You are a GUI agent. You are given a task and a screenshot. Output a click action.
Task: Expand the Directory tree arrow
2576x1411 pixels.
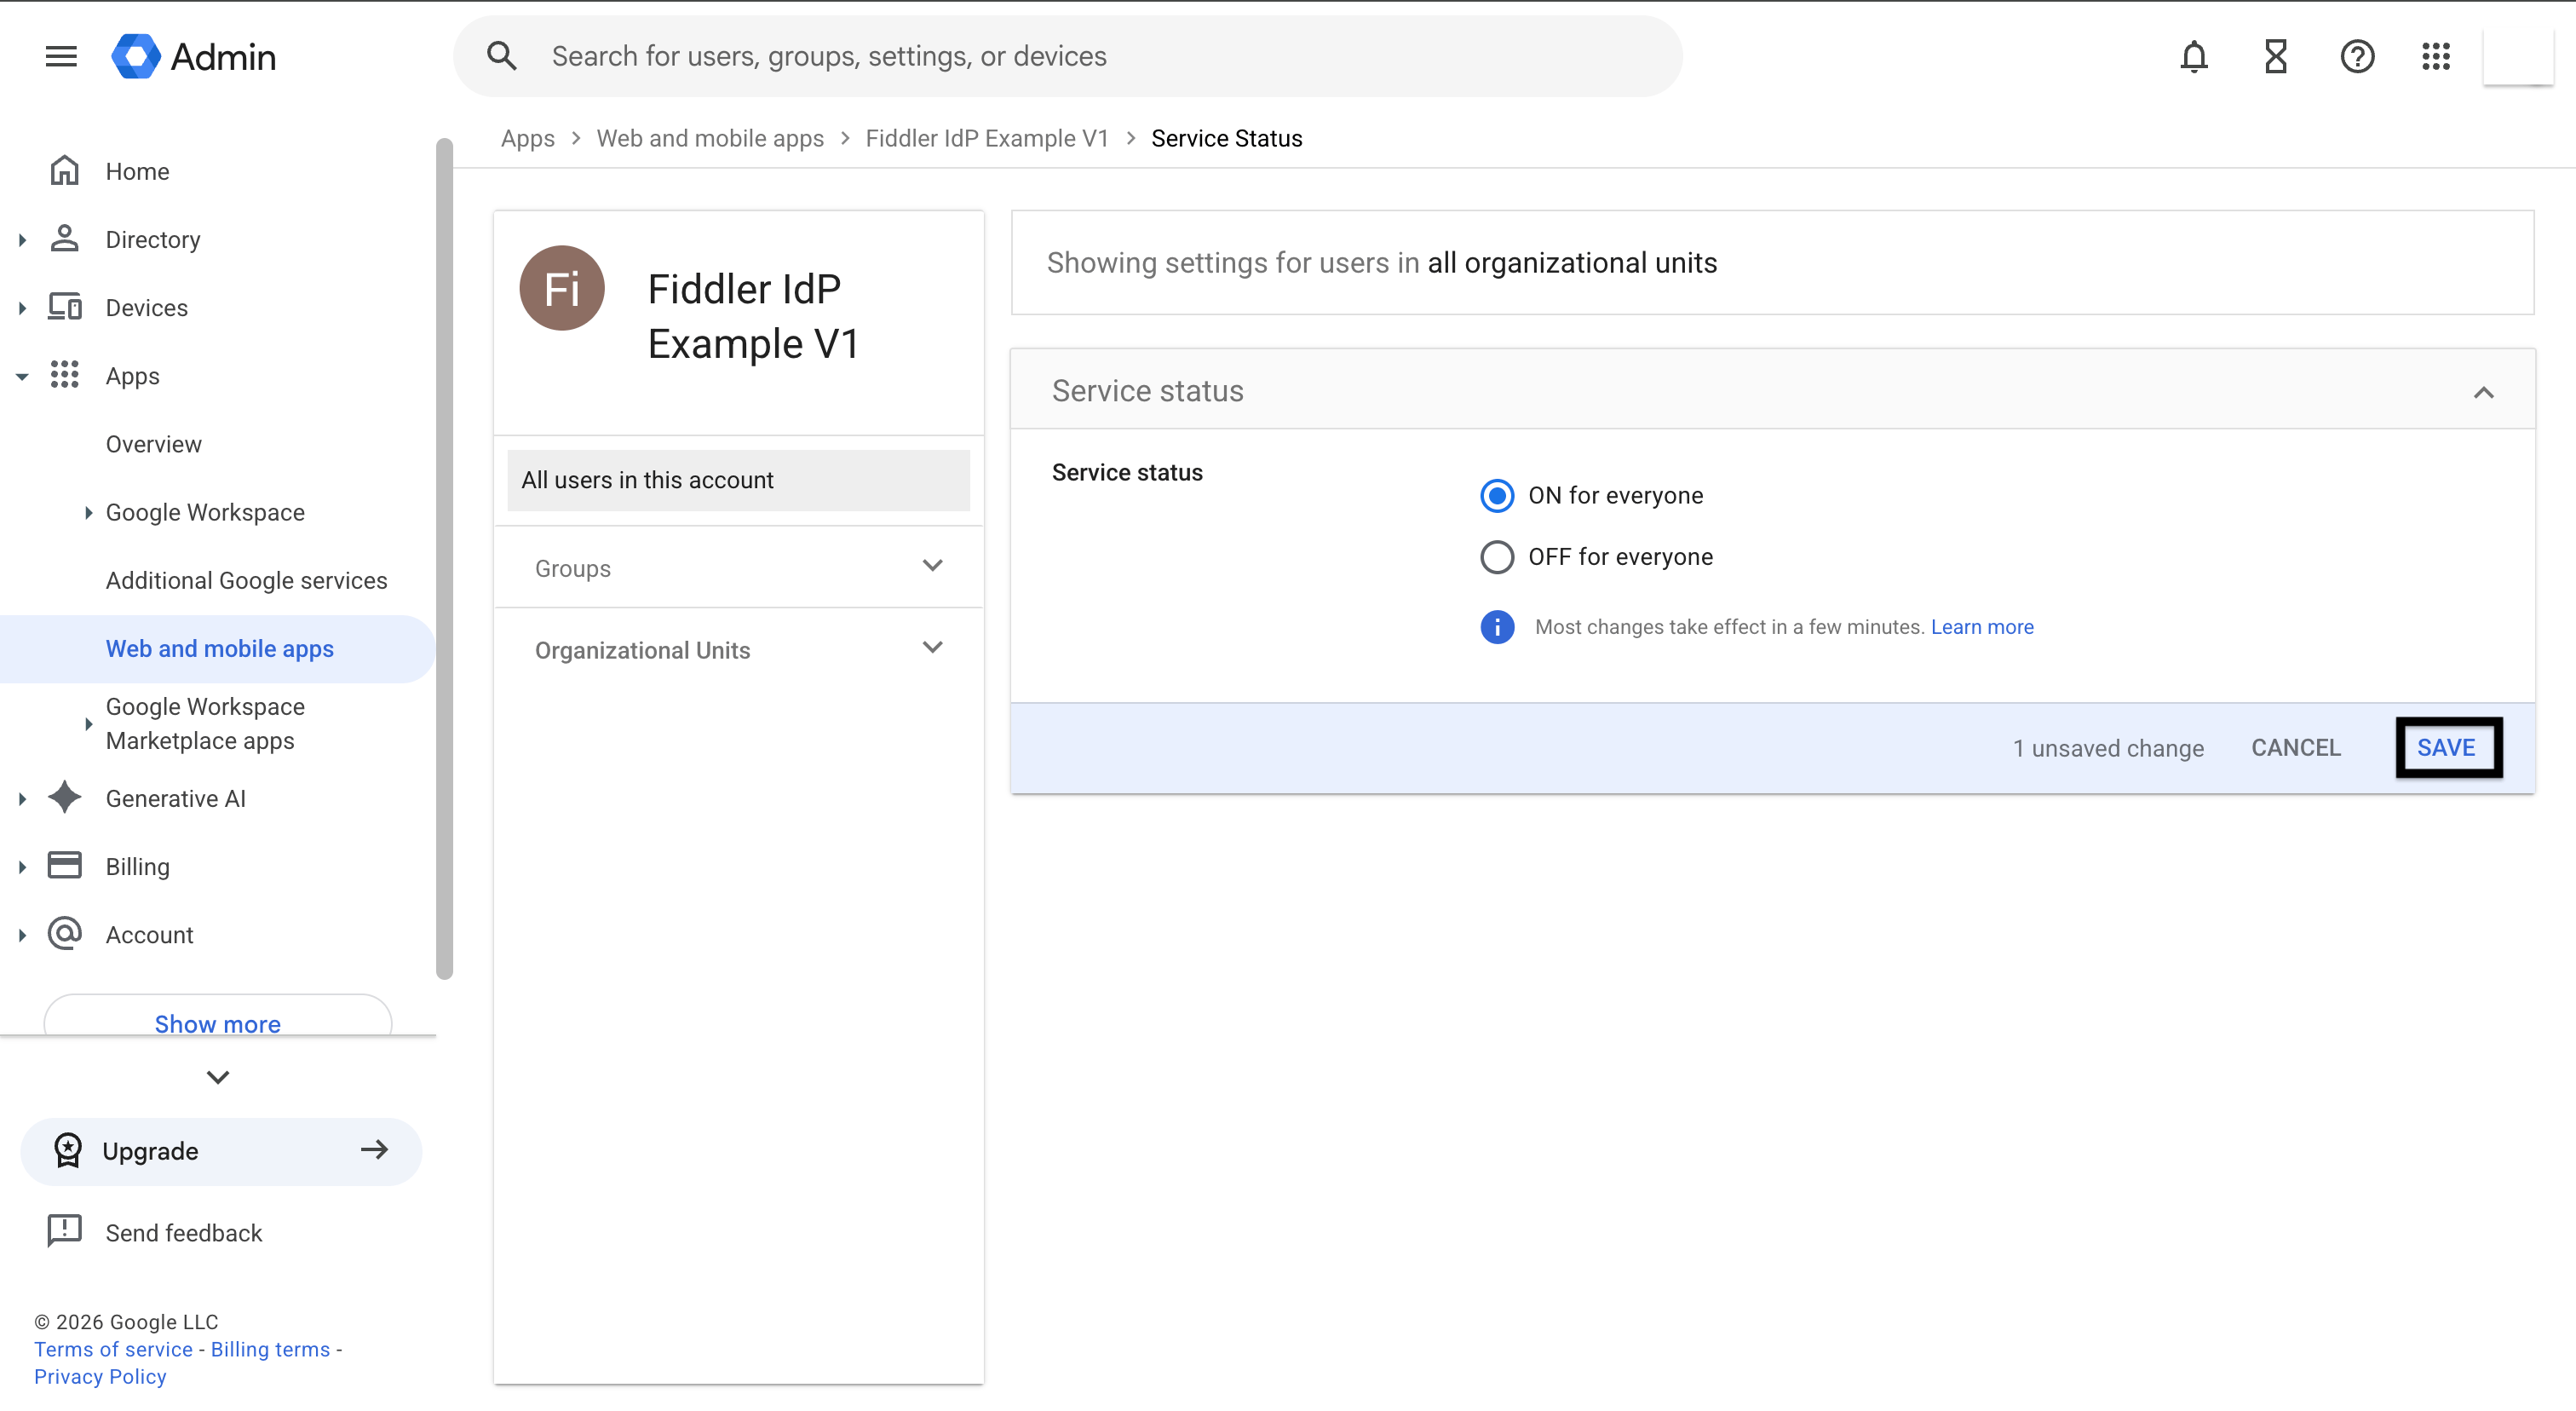point(22,239)
